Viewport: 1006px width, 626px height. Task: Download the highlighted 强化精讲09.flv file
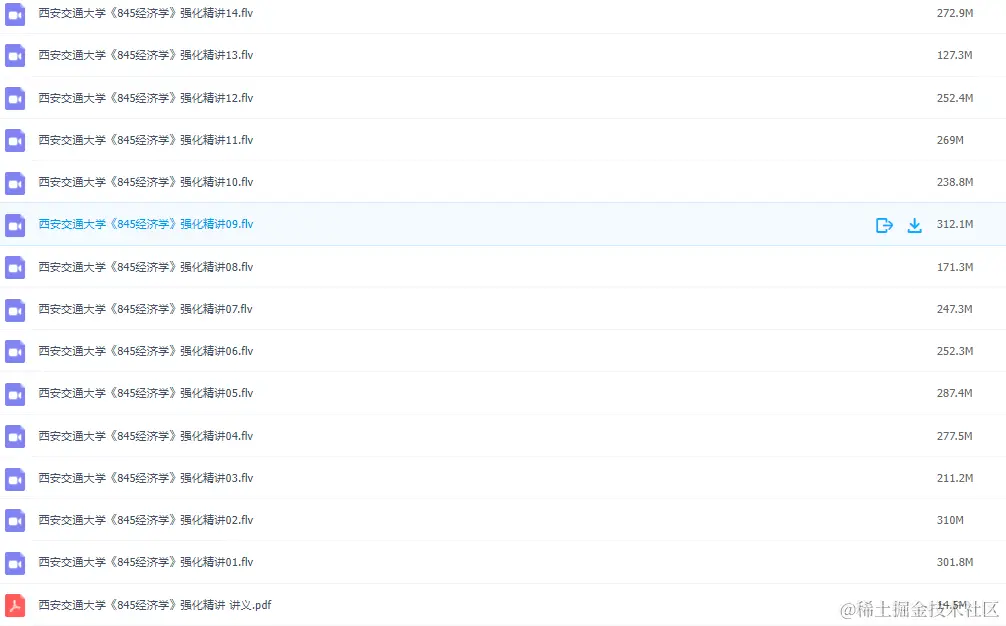point(914,225)
